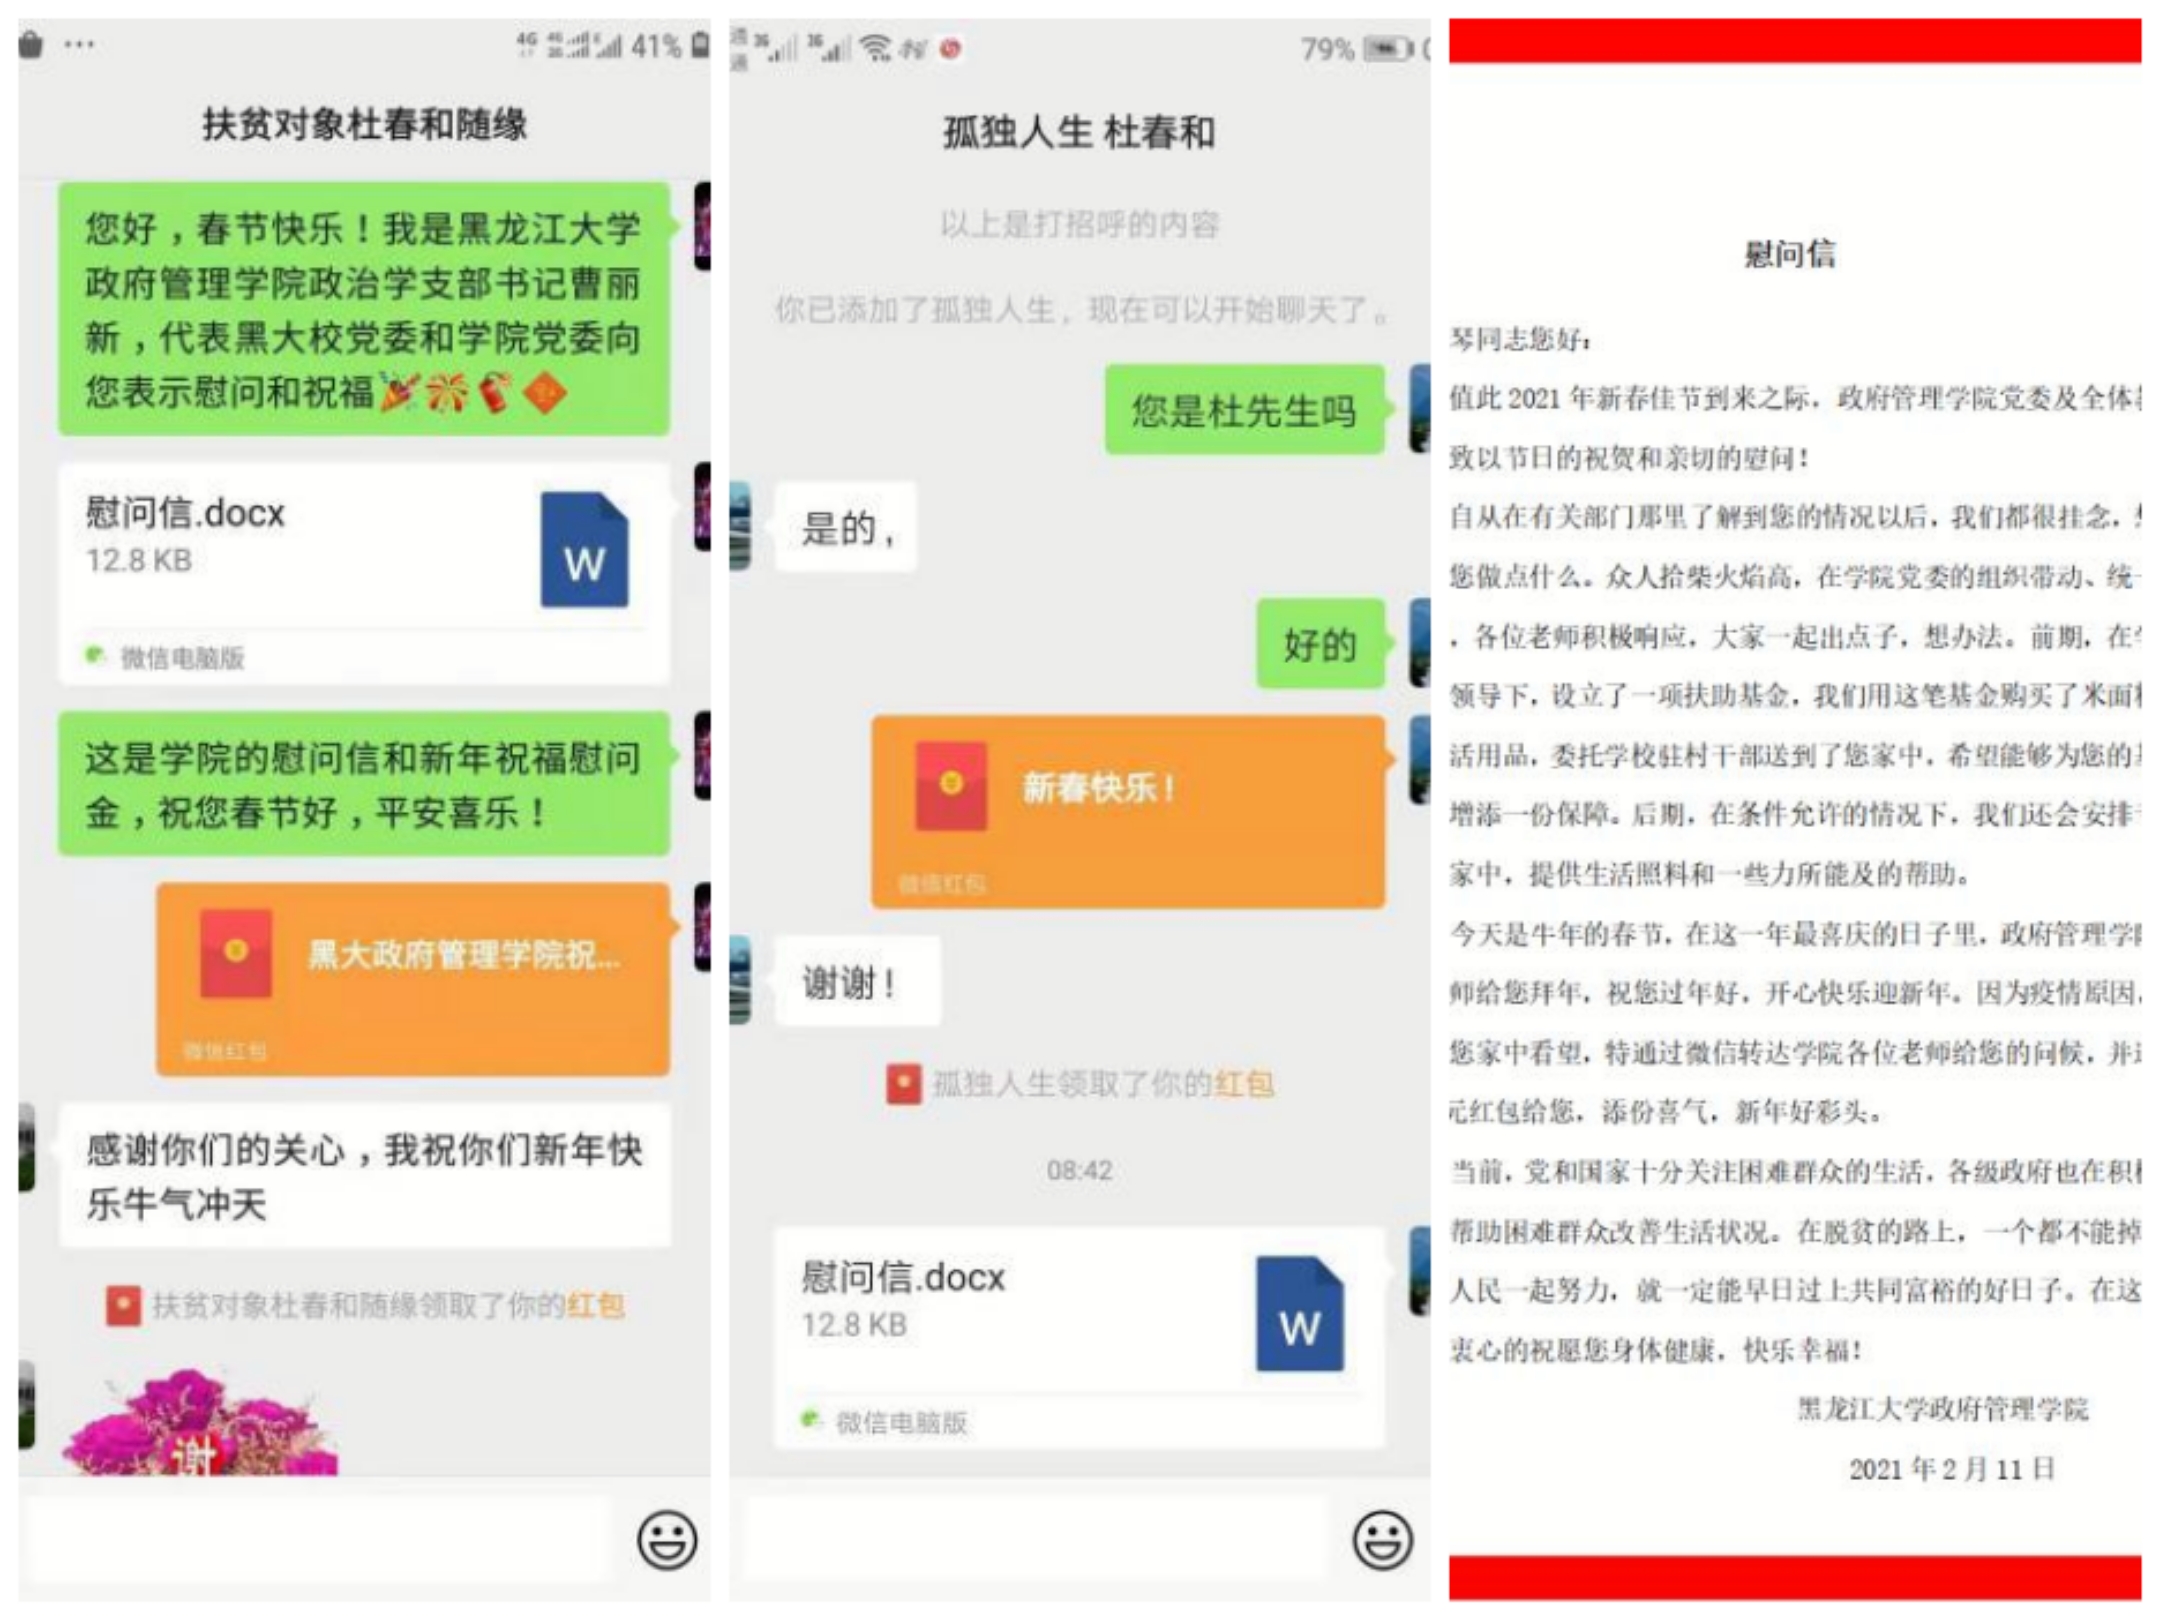Click 红包 link in middle chat notice
The image size is (2160, 1620).
(1244, 1084)
